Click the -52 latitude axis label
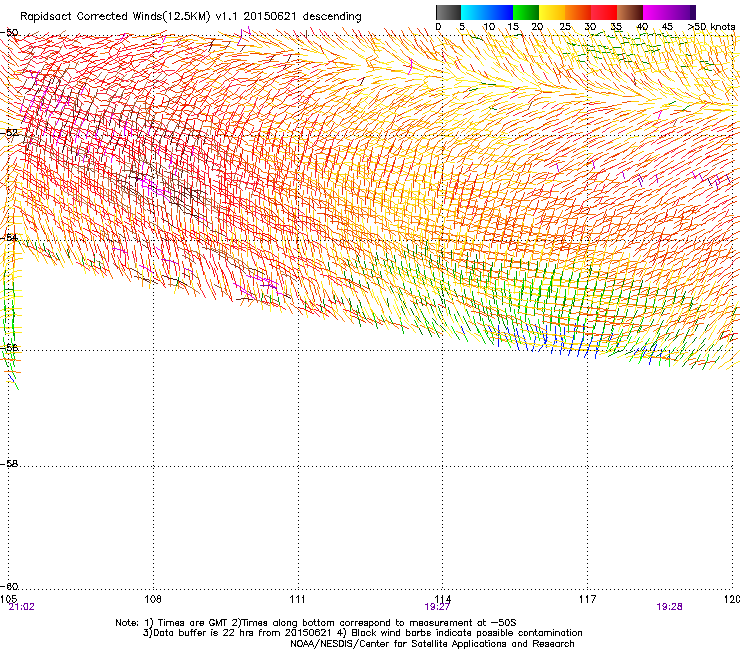Screen dimensions: 740x650 coord(9,133)
